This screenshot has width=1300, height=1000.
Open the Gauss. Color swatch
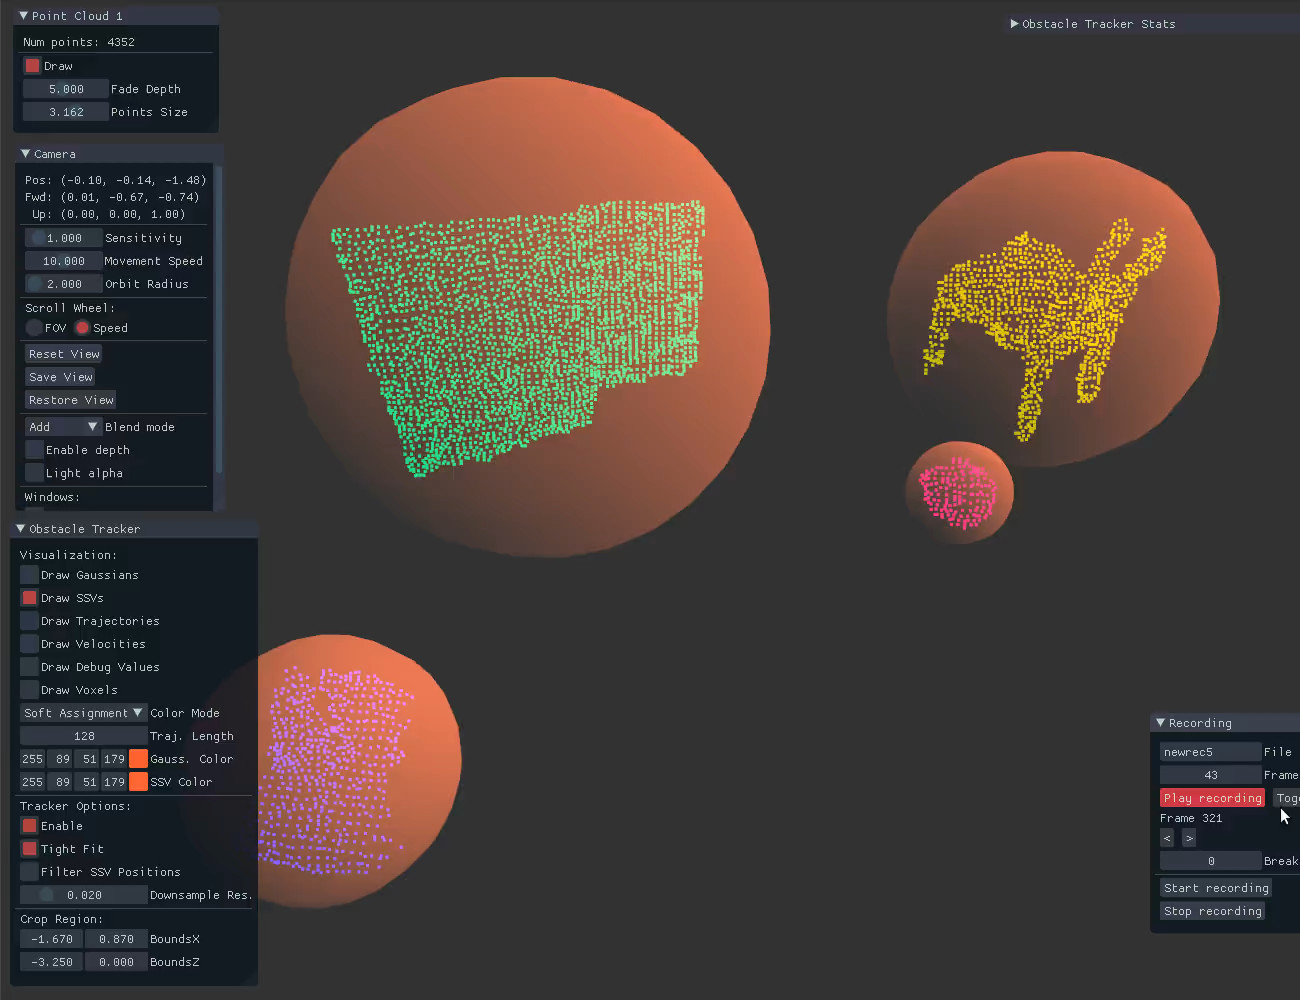tap(136, 758)
